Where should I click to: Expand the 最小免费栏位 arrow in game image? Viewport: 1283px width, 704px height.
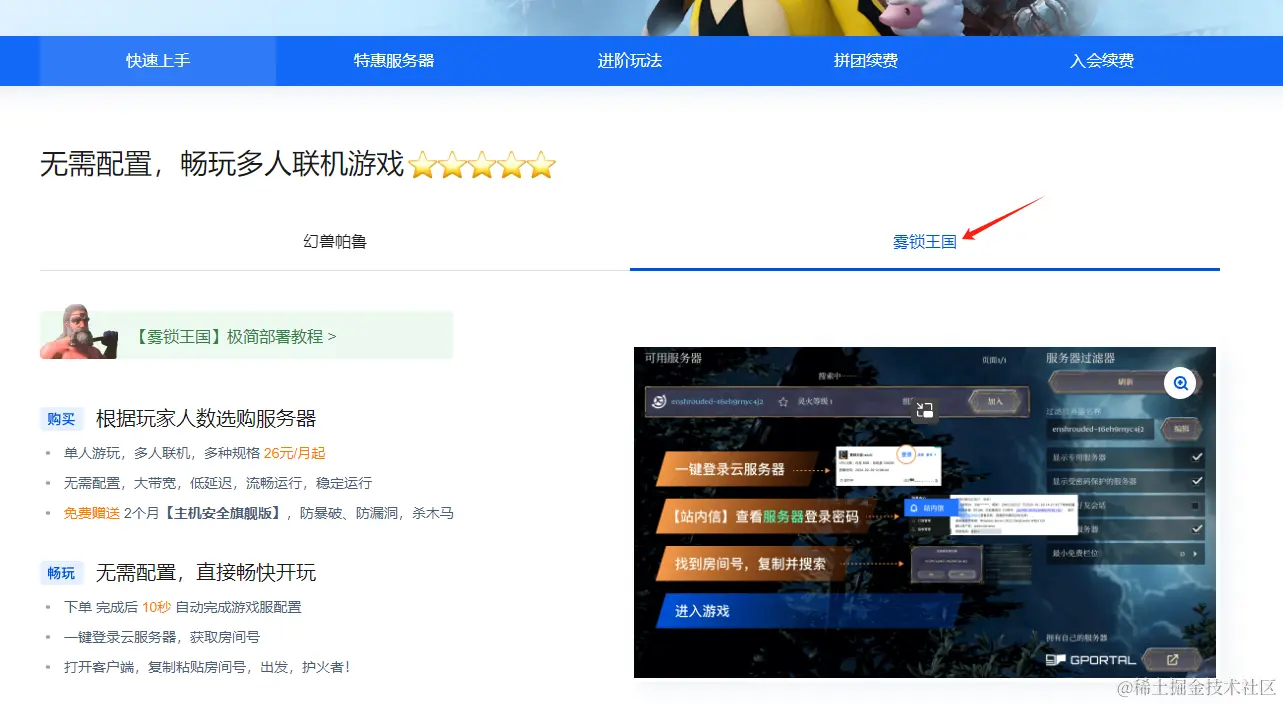pos(1196,553)
